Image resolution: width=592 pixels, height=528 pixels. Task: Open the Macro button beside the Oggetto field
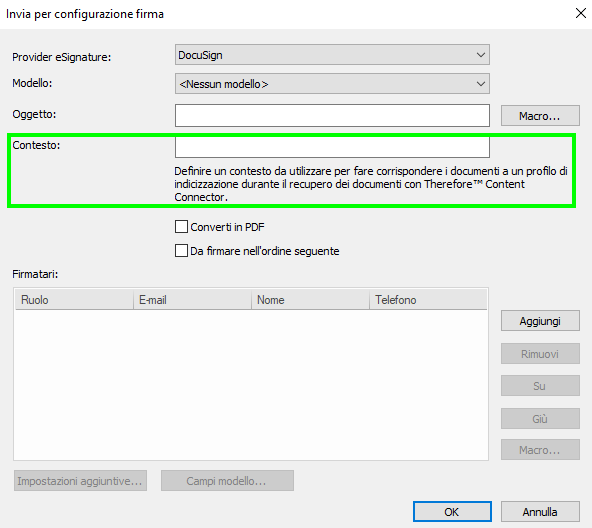540,116
